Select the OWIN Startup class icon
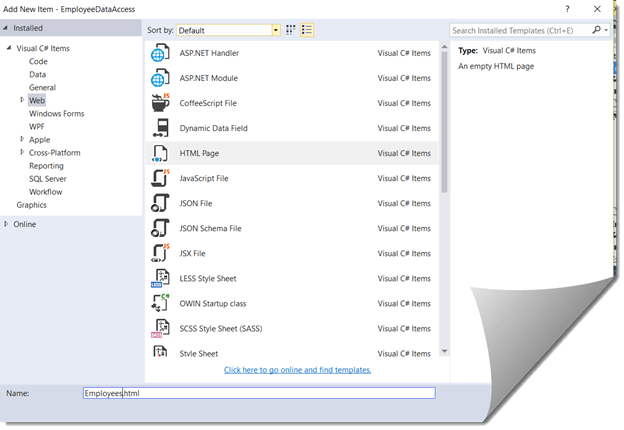 pyautogui.click(x=160, y=304)
